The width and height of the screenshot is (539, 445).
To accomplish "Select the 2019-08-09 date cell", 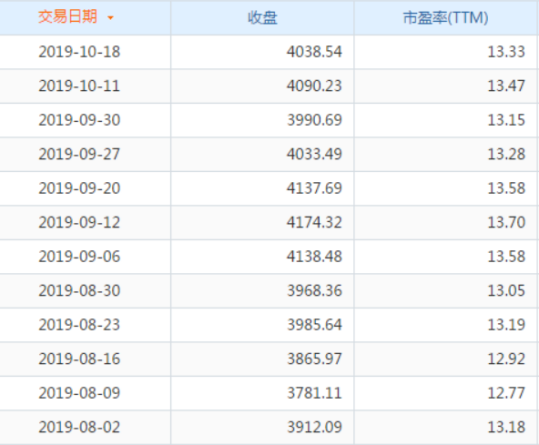I will coord(79,393).
